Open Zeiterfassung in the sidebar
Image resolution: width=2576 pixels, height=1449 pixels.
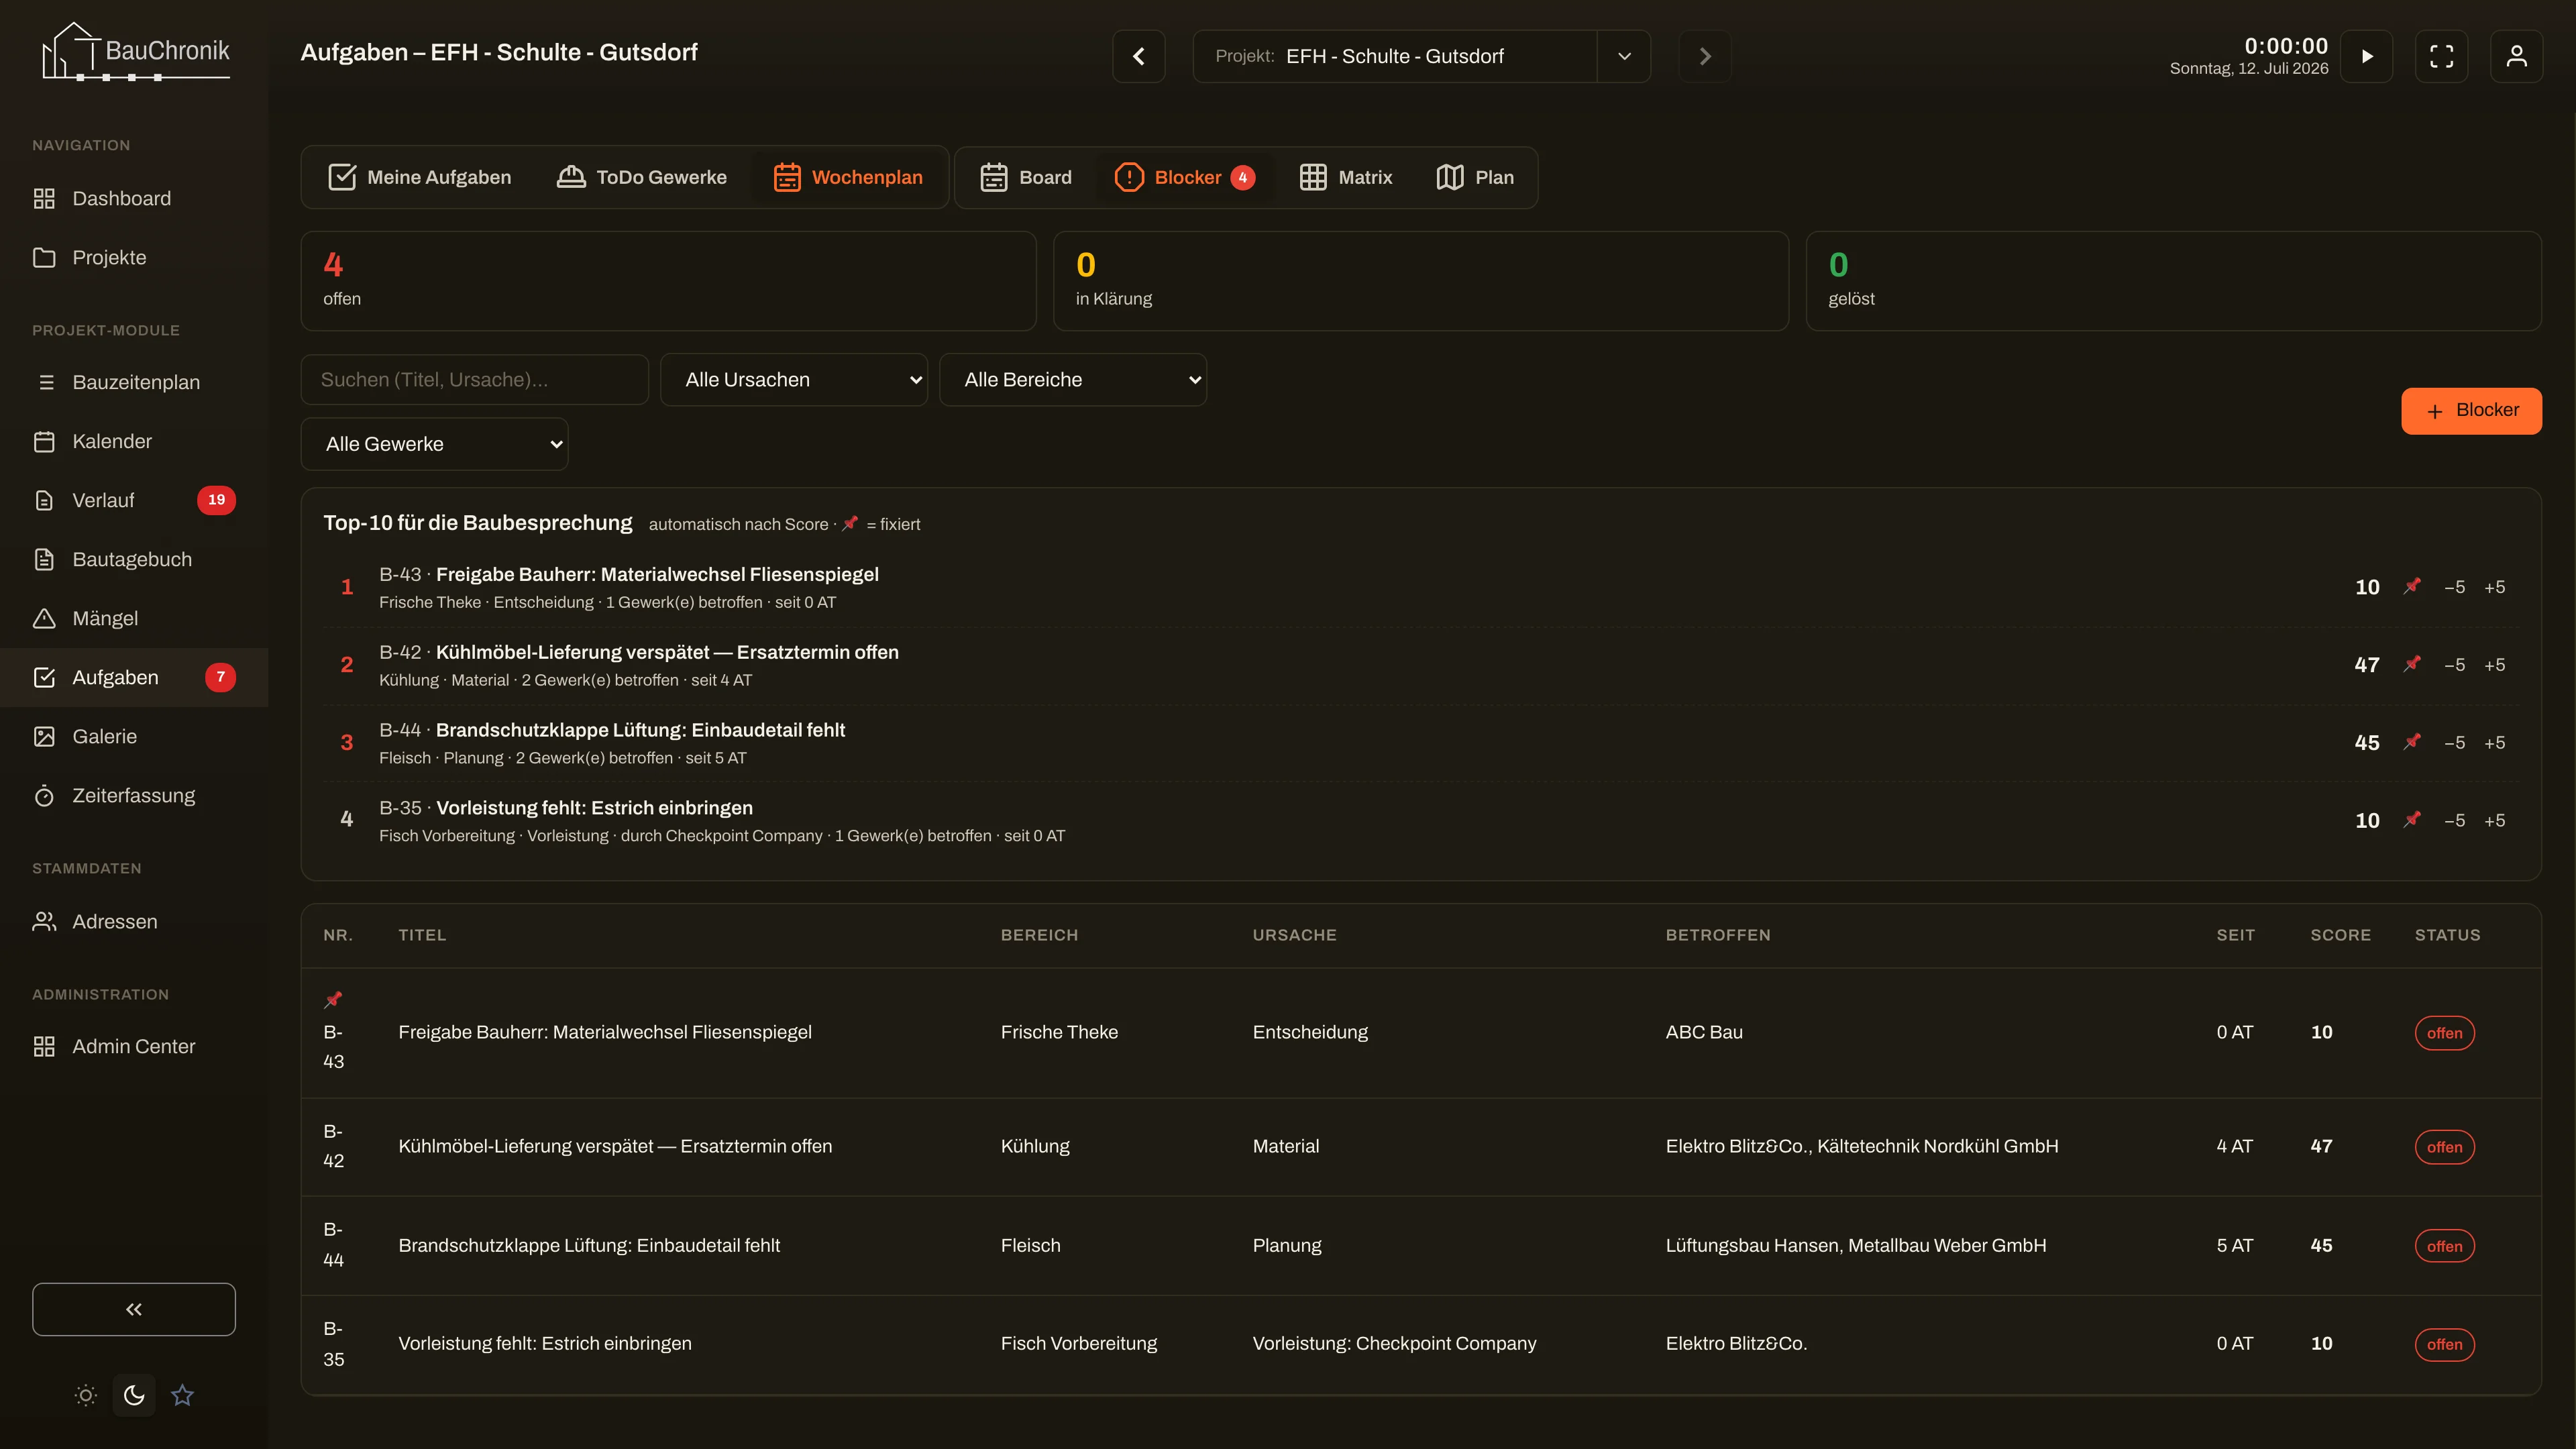point(134,795)
